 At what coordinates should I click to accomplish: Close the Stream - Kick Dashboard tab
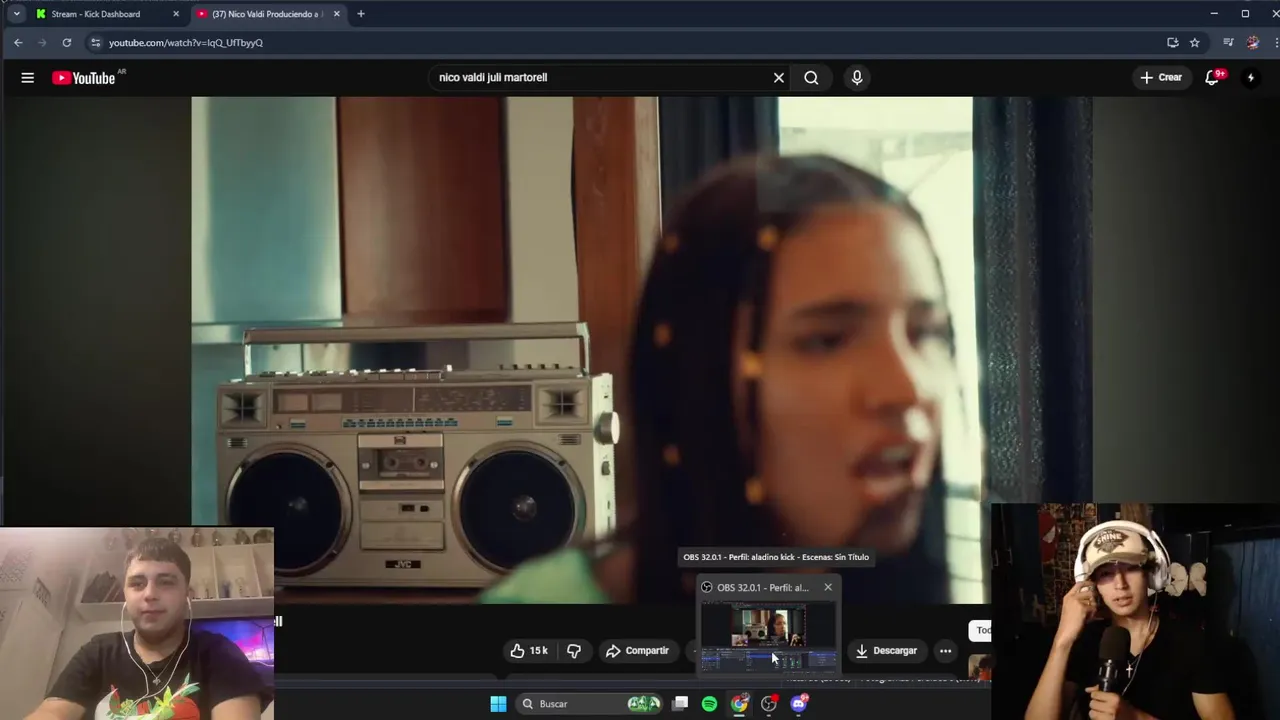(x=176, y=14)
